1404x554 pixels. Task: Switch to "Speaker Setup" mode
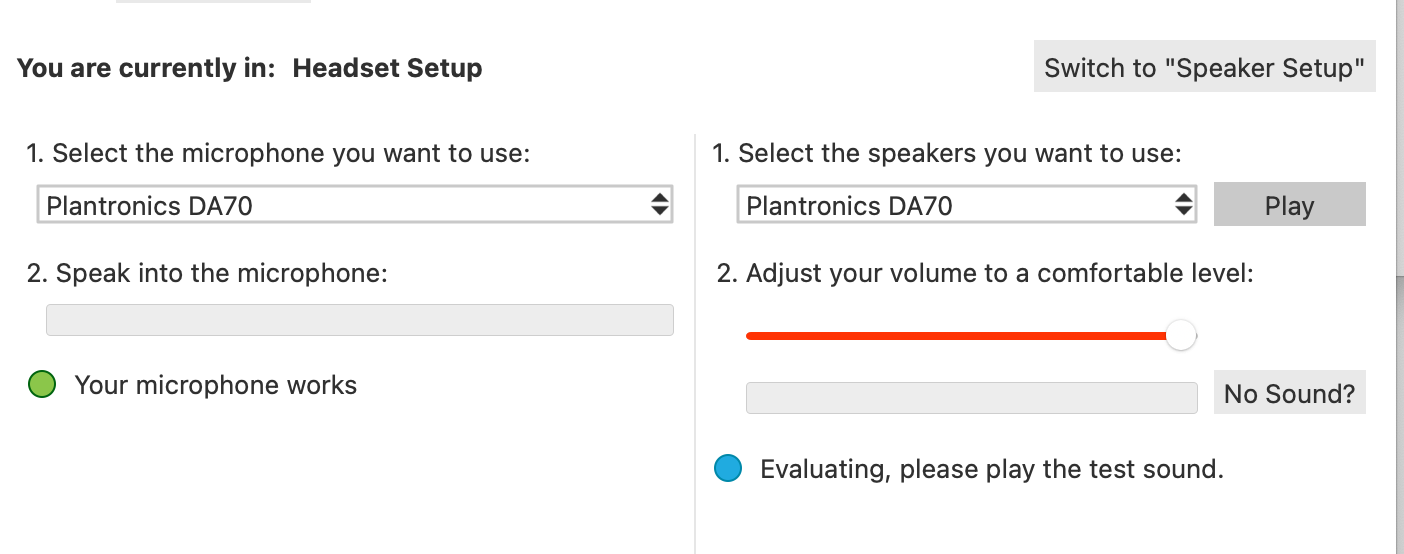(x=1204, y=67)
